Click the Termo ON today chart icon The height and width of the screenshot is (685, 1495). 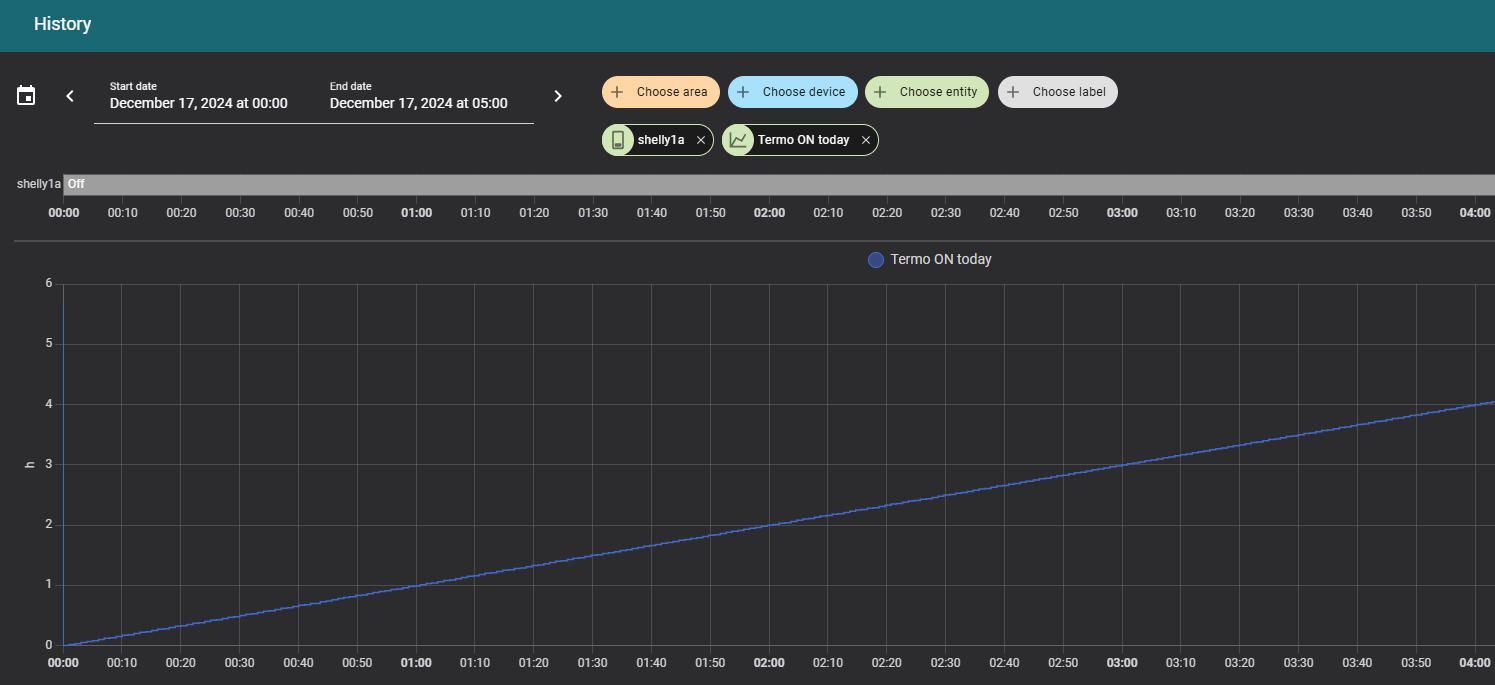[738, 140]
